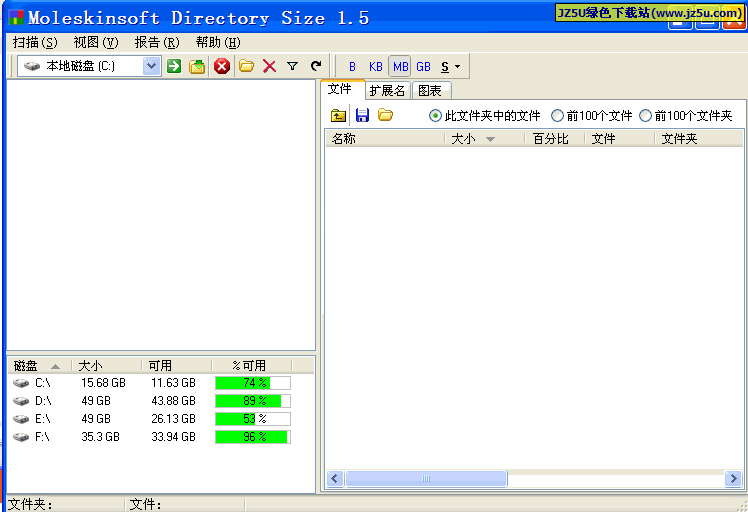Click the C:\ drive disk icon
The height and width of the screenshot is (512, 748).
(21, 383)
